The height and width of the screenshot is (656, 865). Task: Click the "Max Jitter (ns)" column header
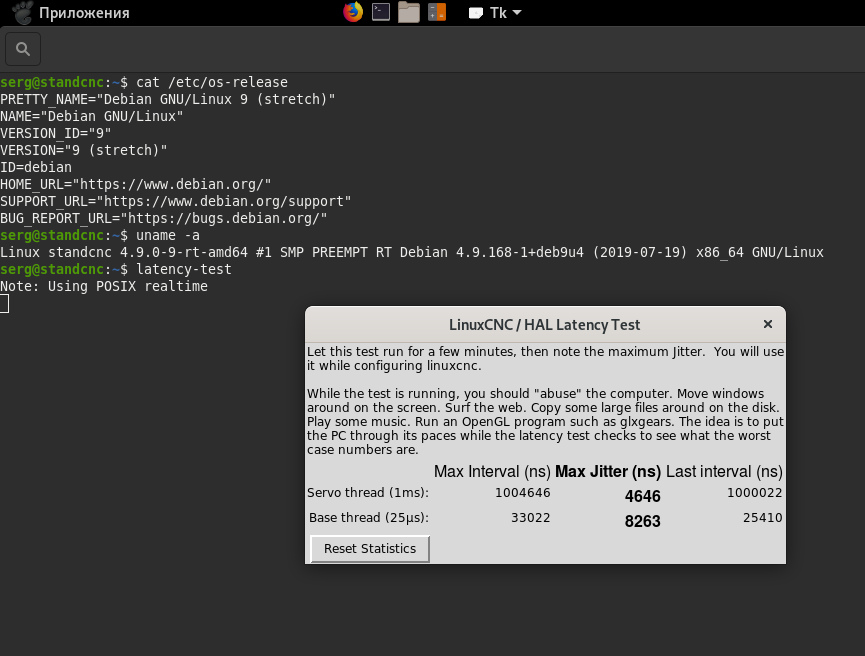click(x=608, y=472)
